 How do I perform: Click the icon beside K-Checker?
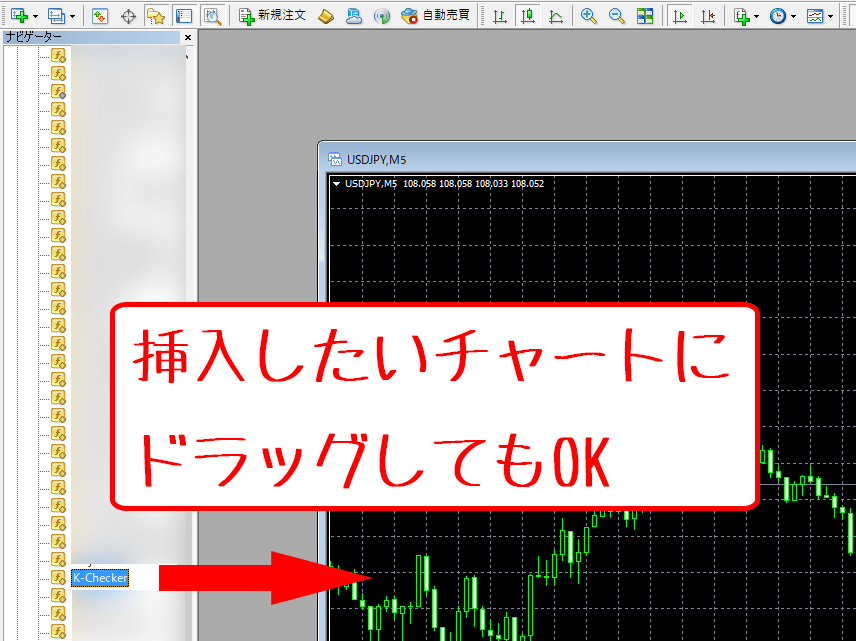click(58, 577)
